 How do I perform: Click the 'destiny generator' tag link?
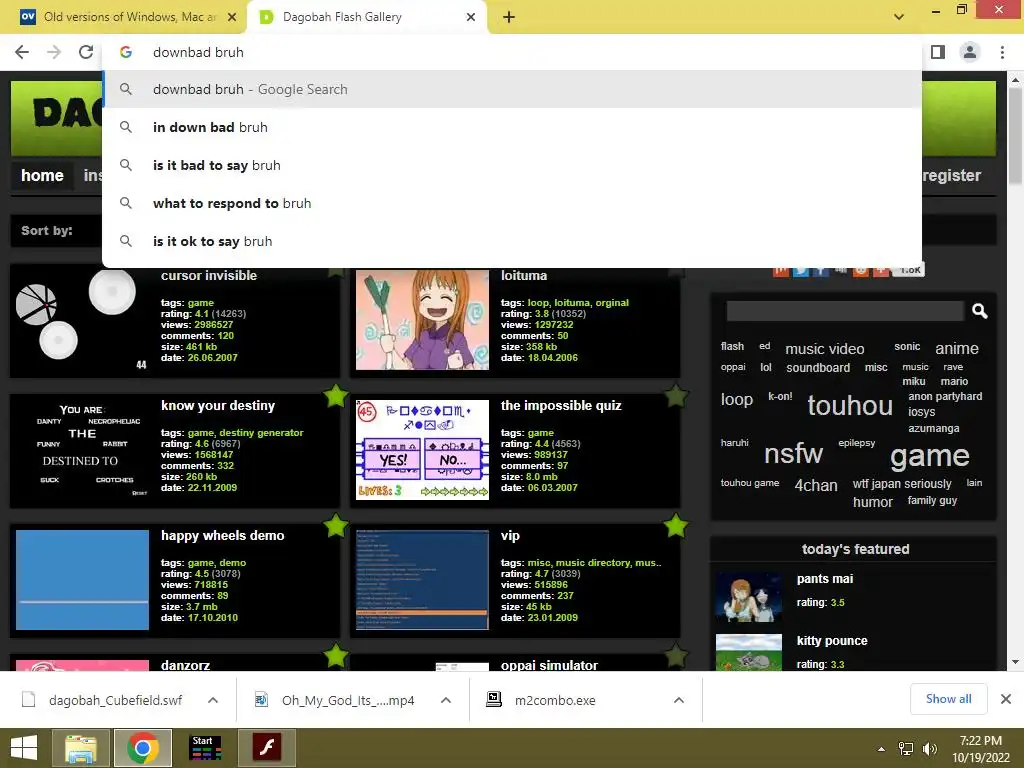click(x=261, y=432)
